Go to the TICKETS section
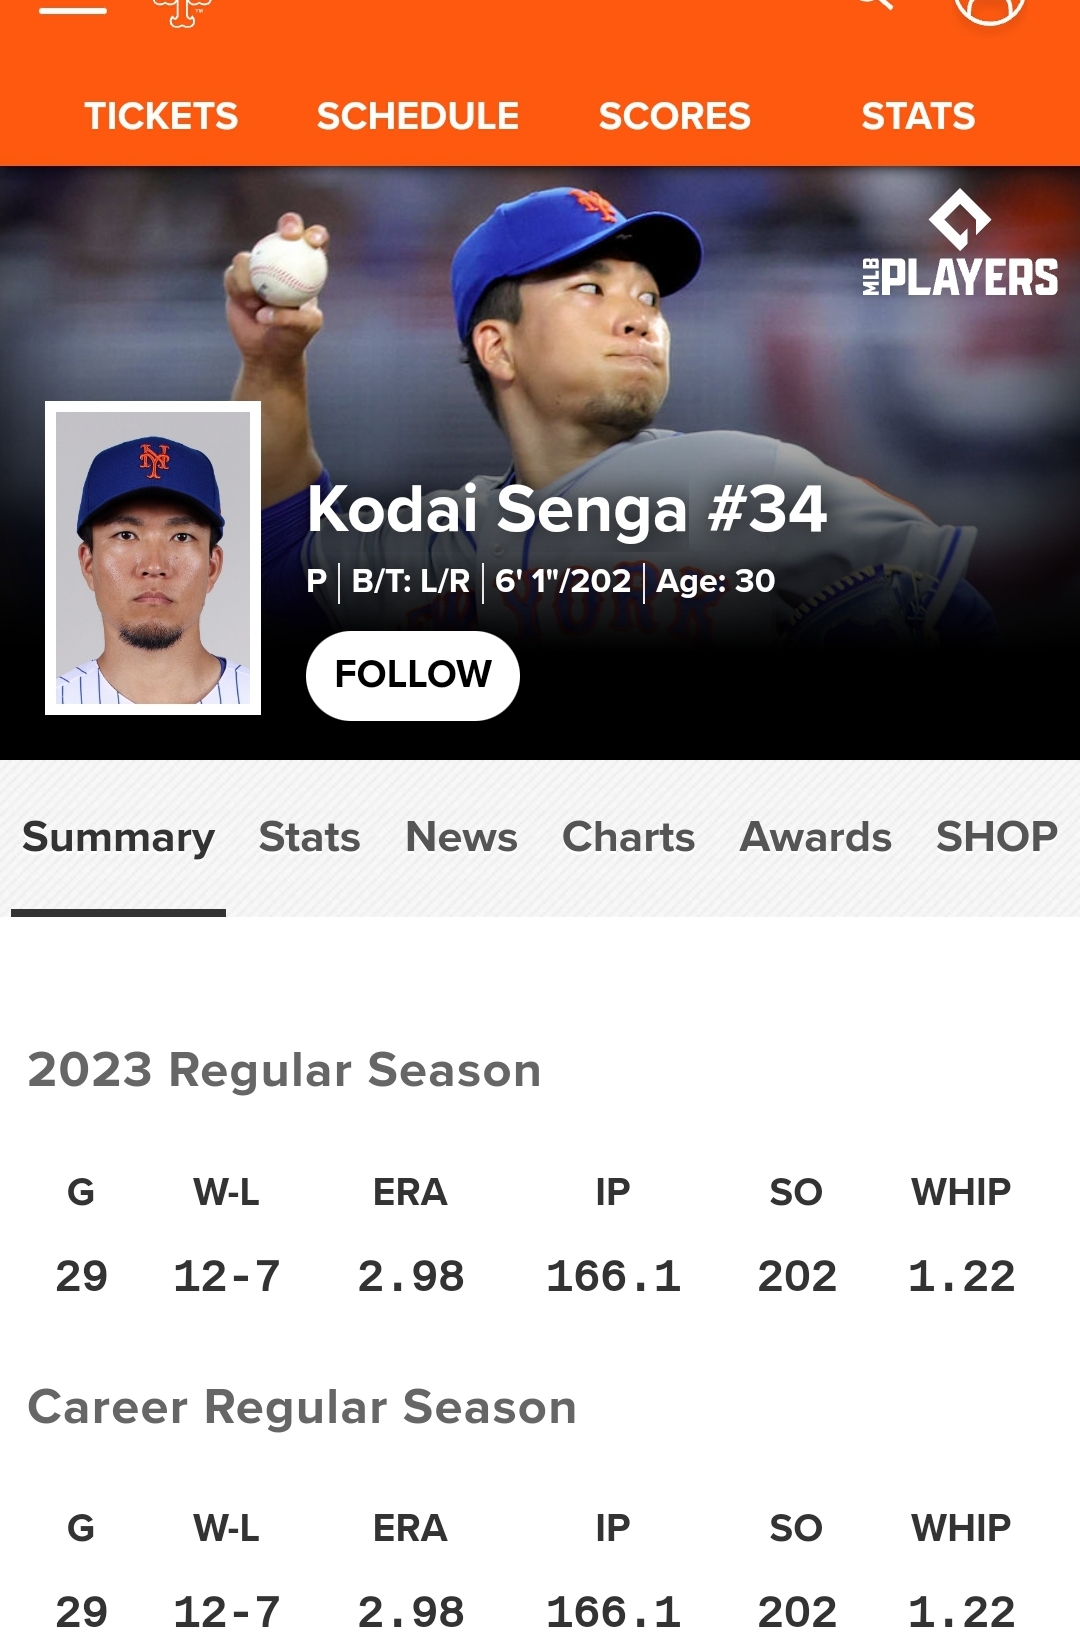This screenshot has height=1637, width=1080. 161,116
